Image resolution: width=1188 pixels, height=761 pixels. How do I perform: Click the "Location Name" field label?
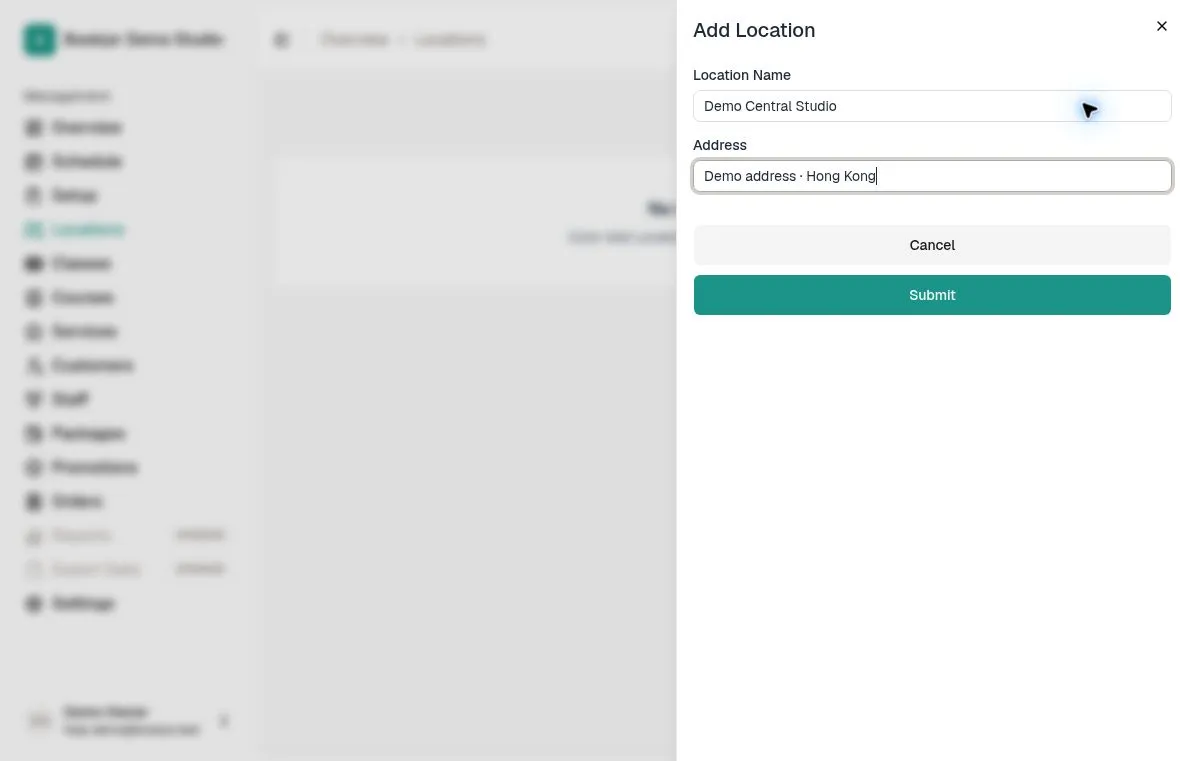(742, 75)
